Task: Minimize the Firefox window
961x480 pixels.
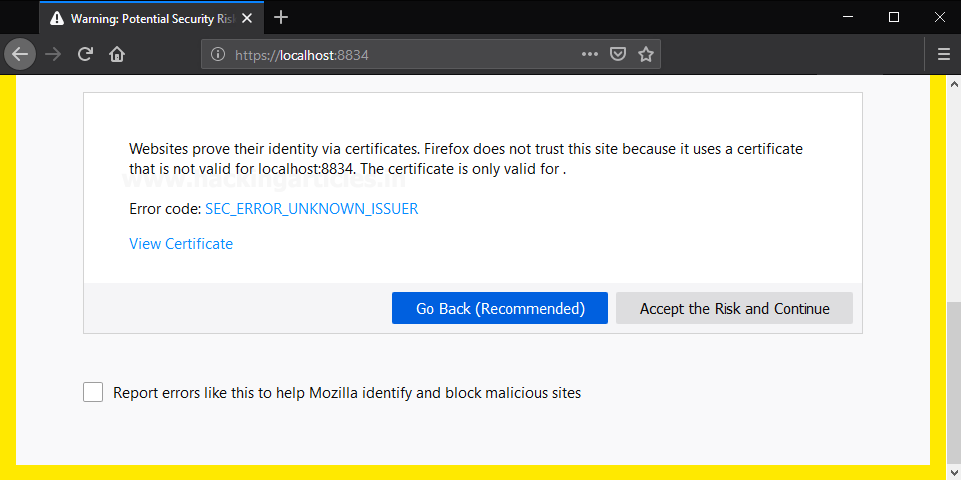Action: [x=849, y=17]
